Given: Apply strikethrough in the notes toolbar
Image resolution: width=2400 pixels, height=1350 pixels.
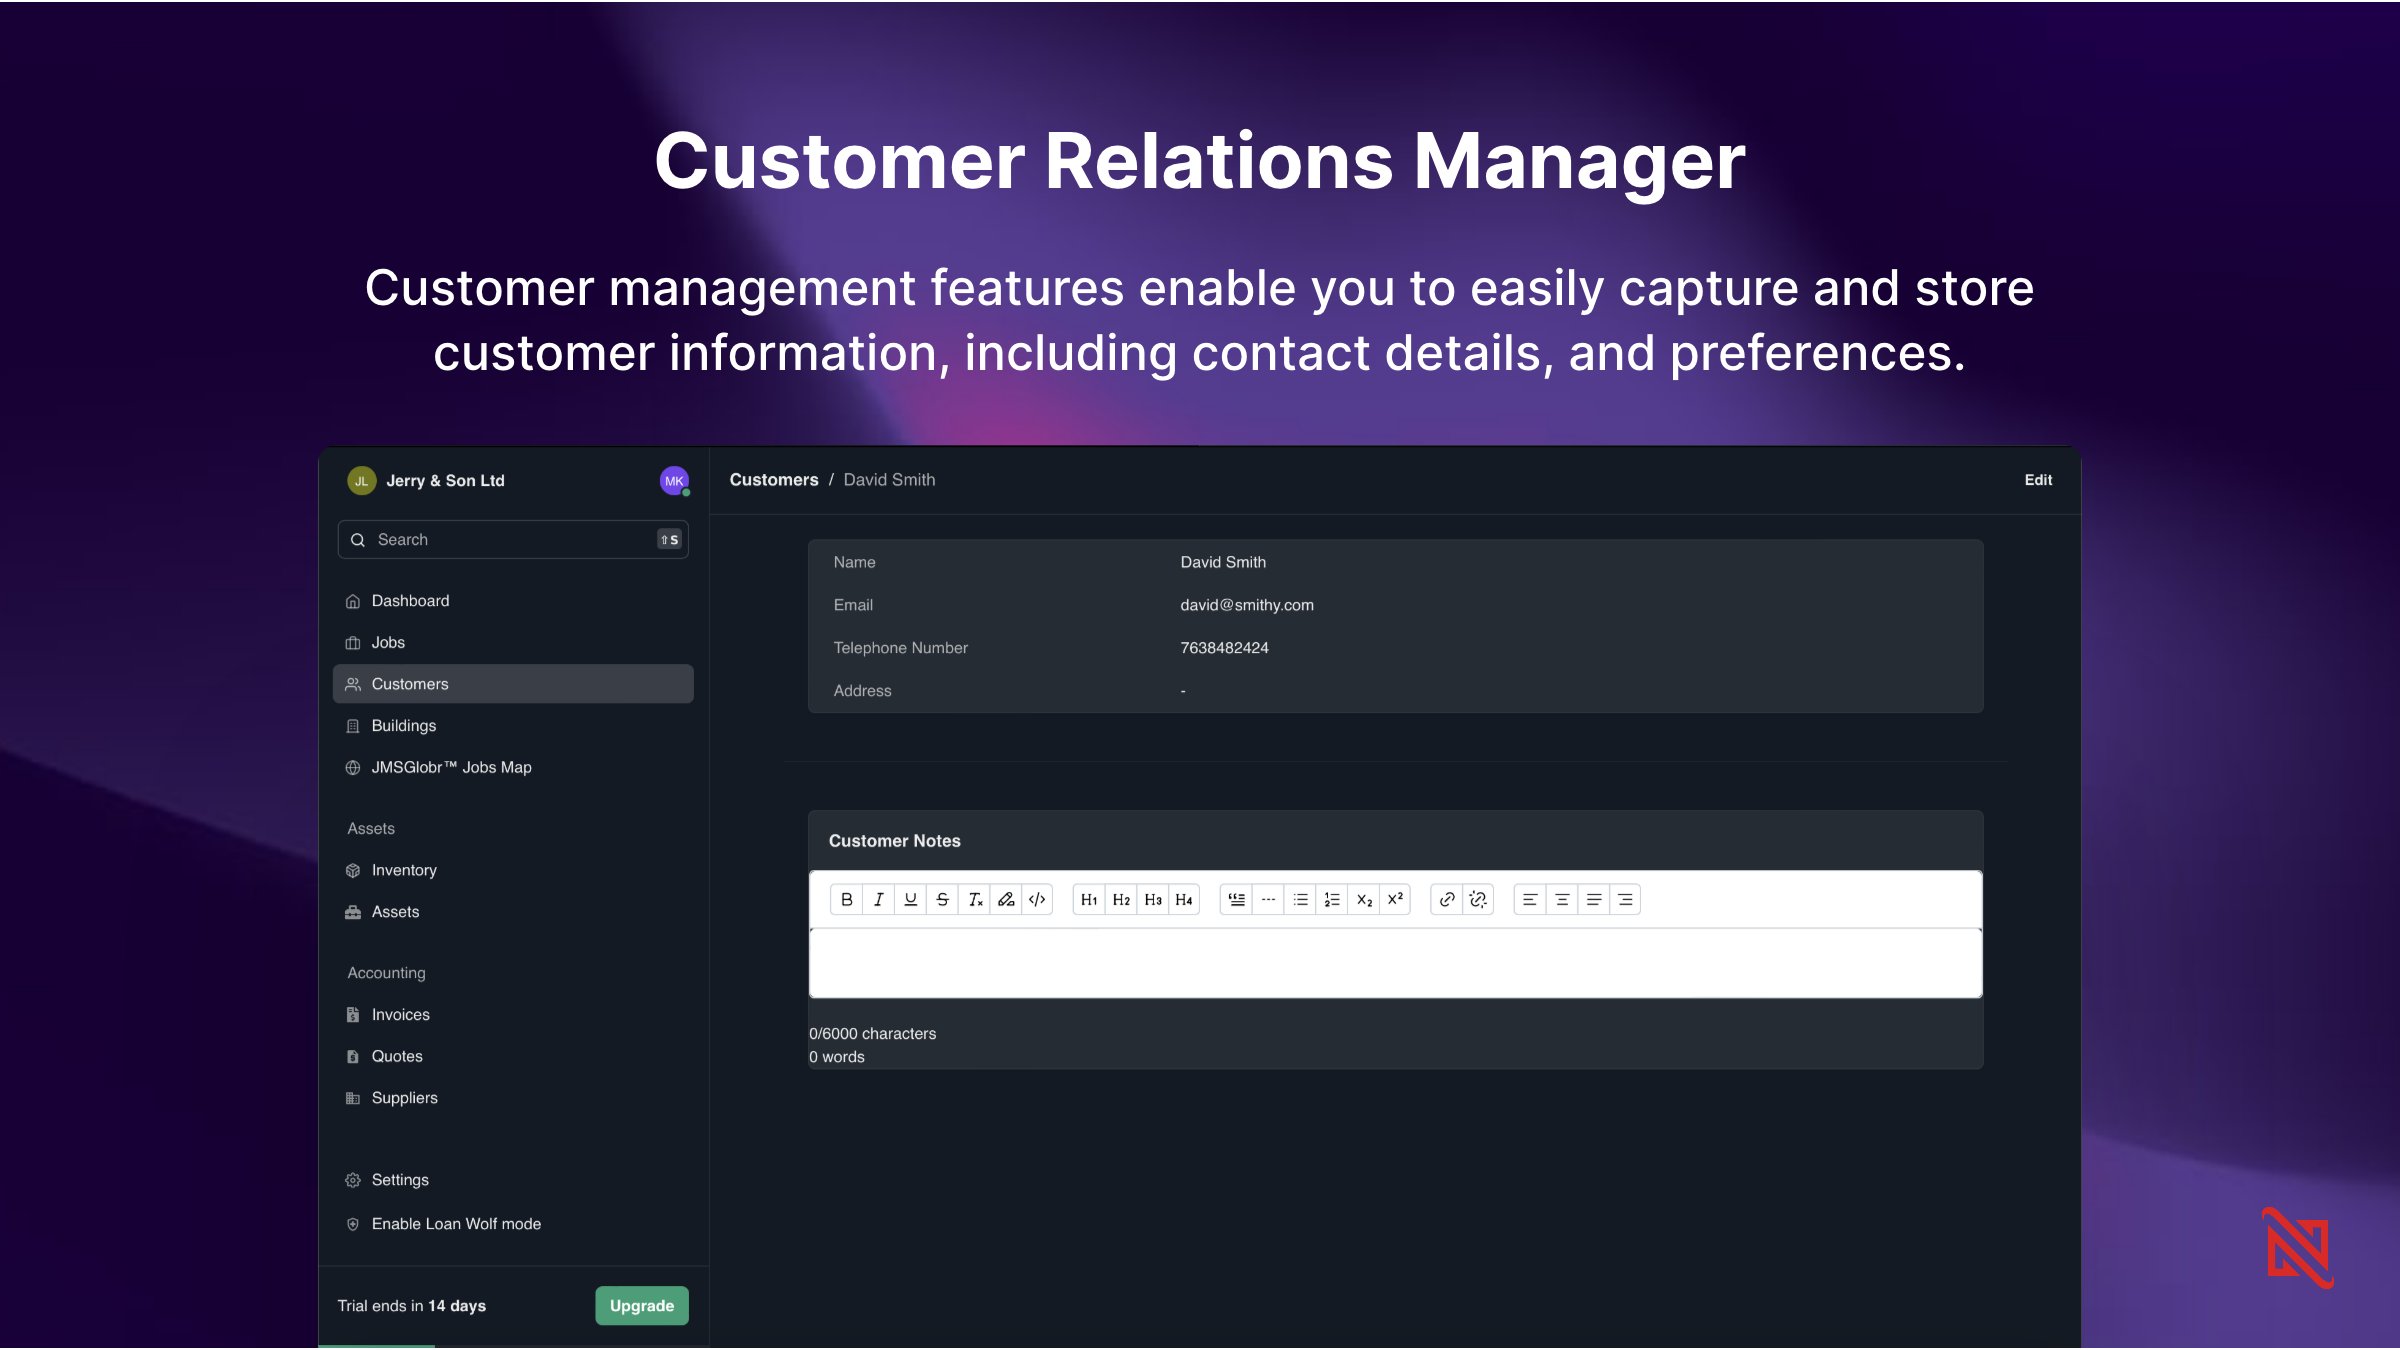Looking at the screenshot, I should [x=942, y=899].
